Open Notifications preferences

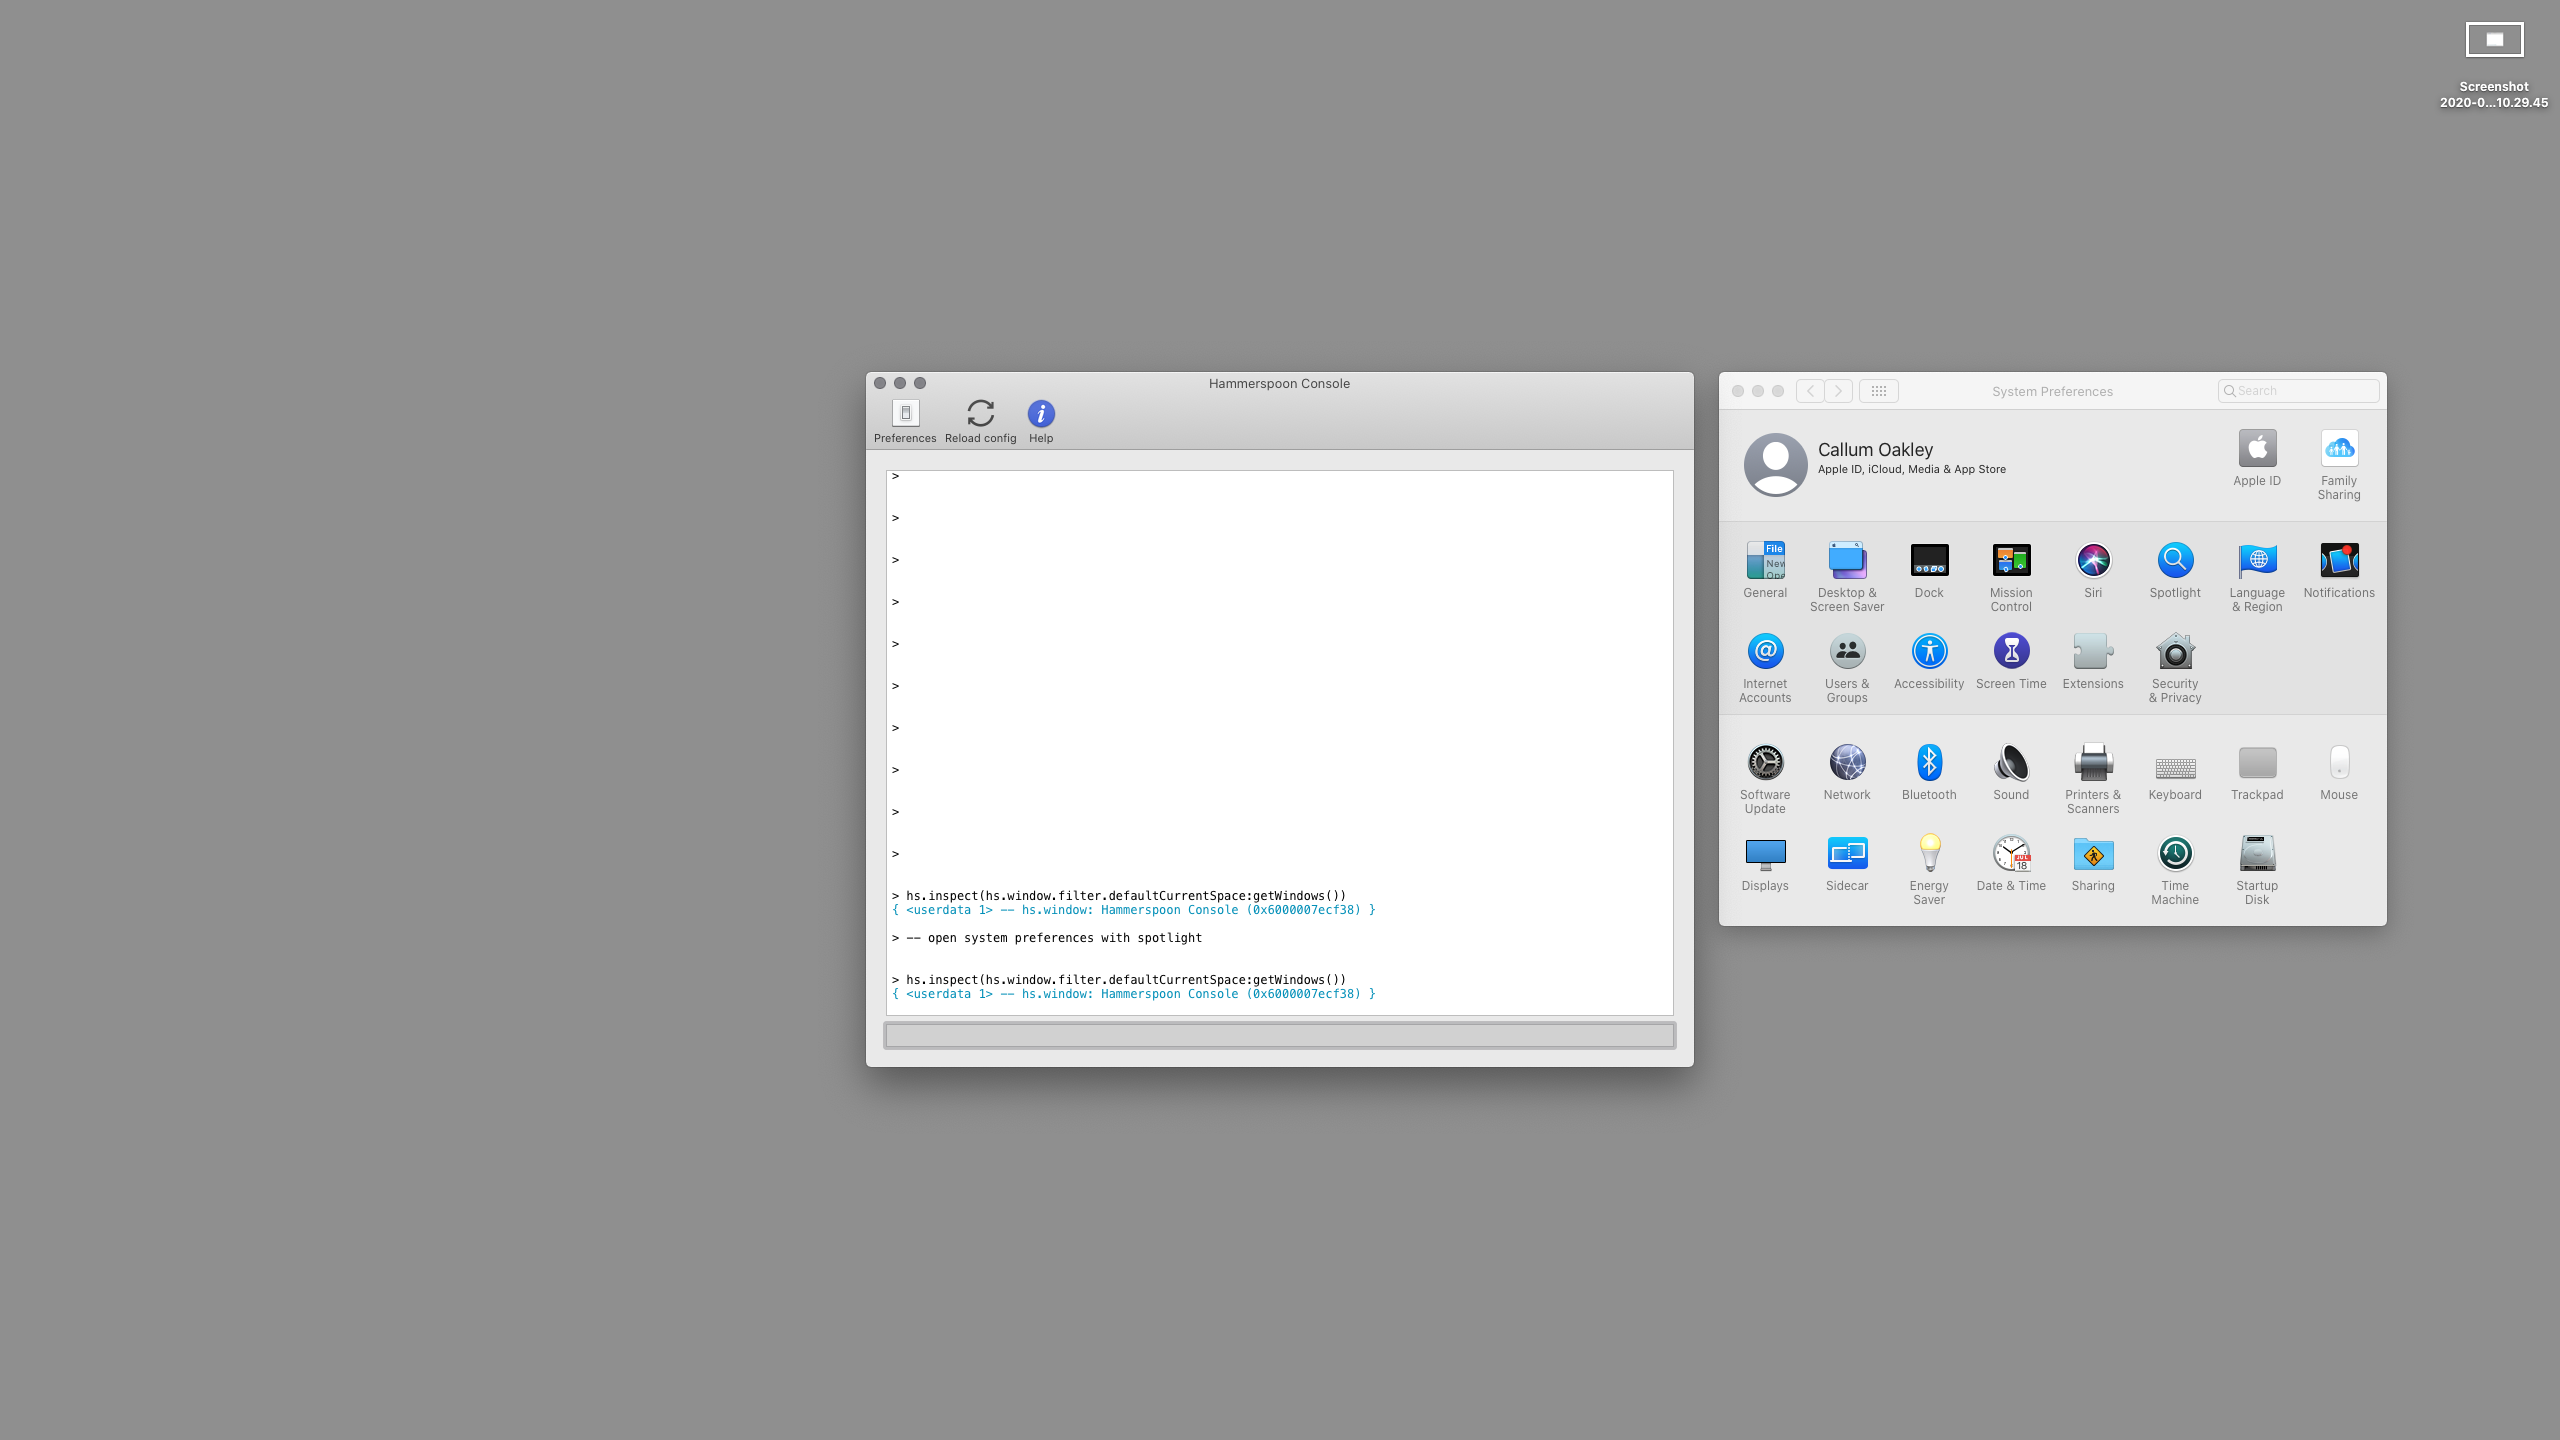click(x=2339, y=571)
